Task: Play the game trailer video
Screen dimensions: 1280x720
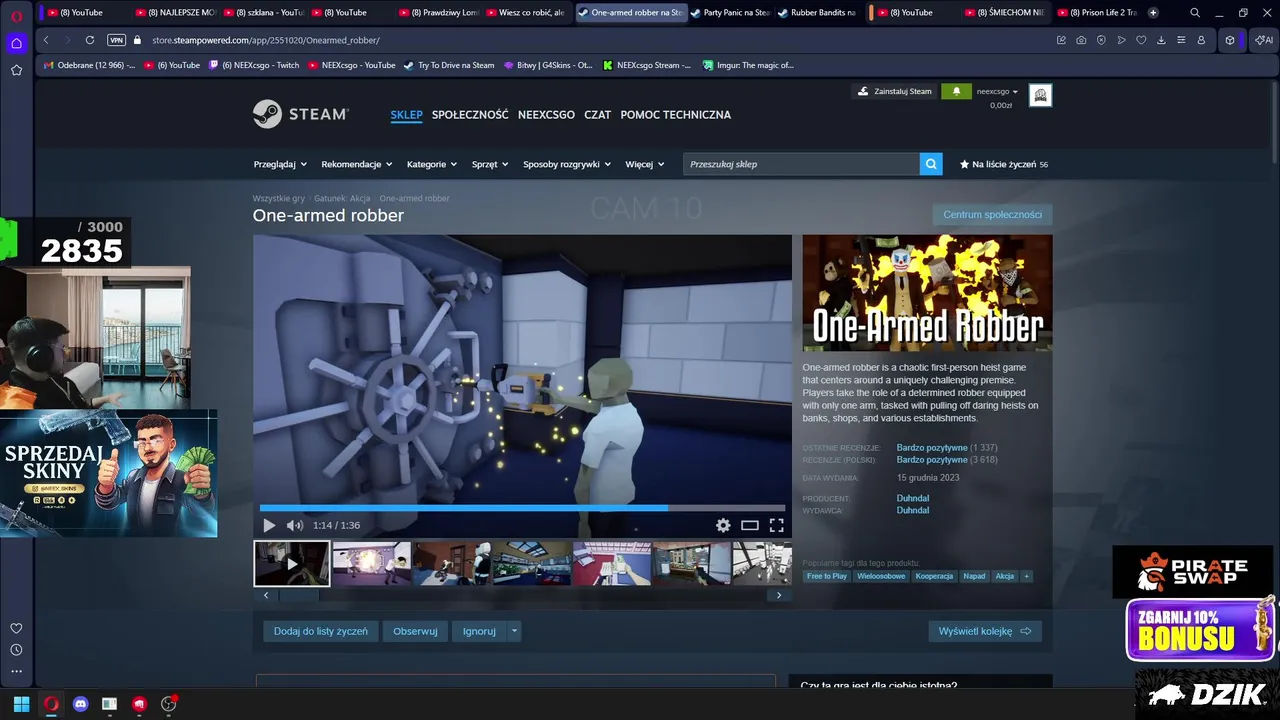Action: [269, 525]
